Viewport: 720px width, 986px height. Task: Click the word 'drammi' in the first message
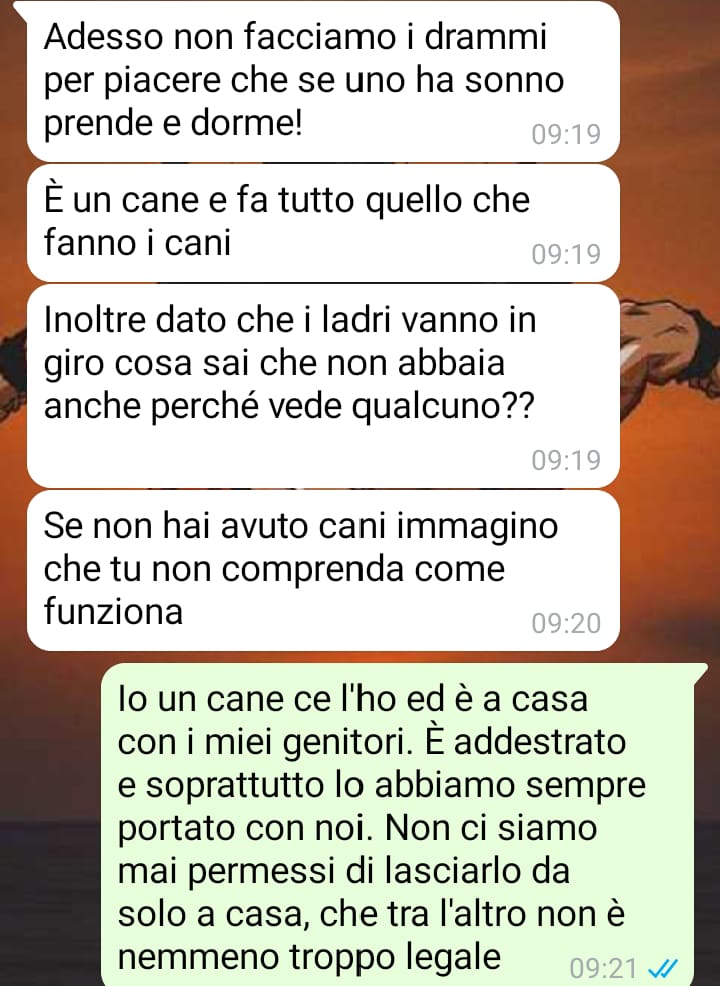(x=485, y=37)
